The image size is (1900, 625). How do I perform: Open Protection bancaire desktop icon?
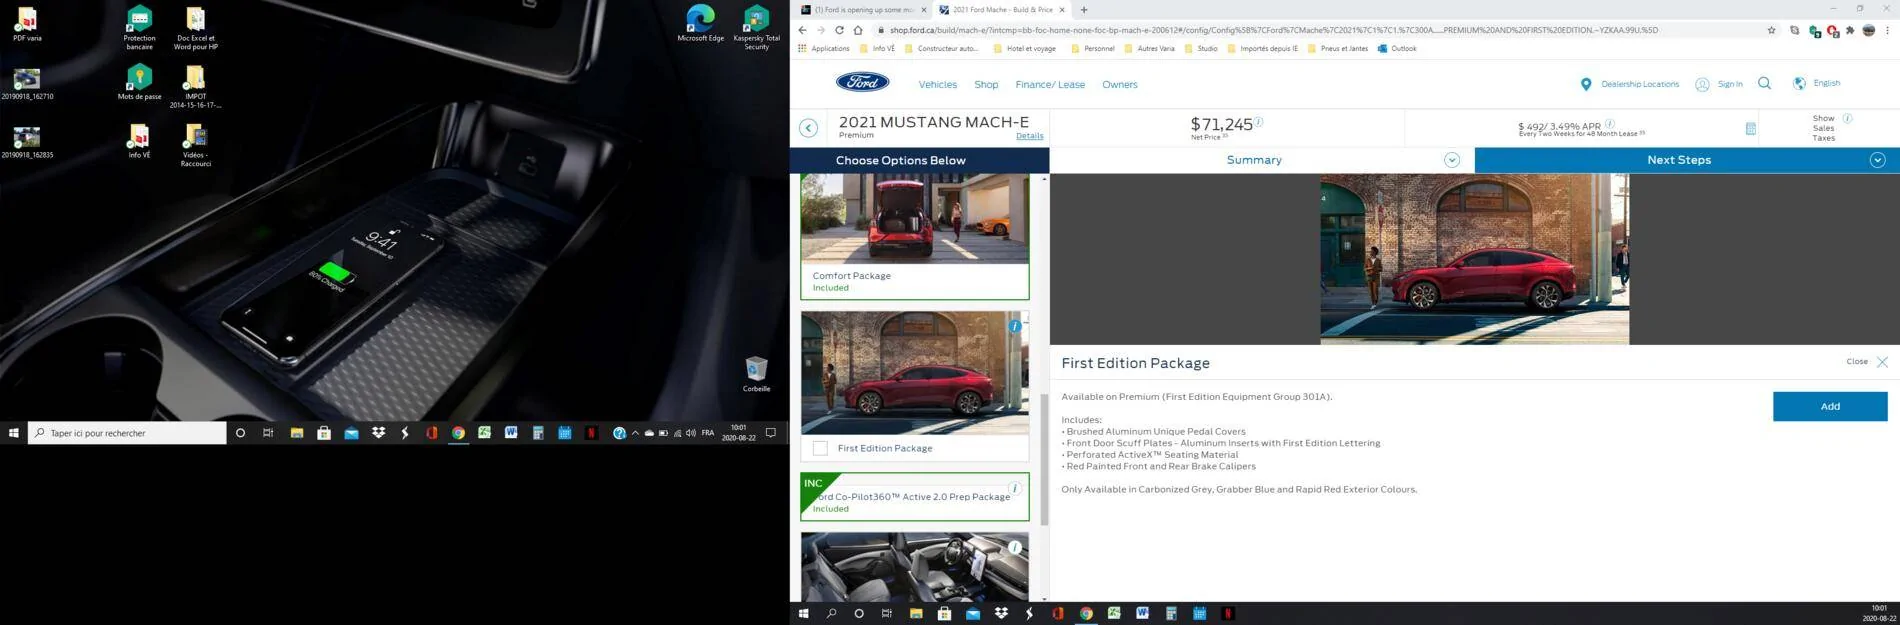pos(139,27)
